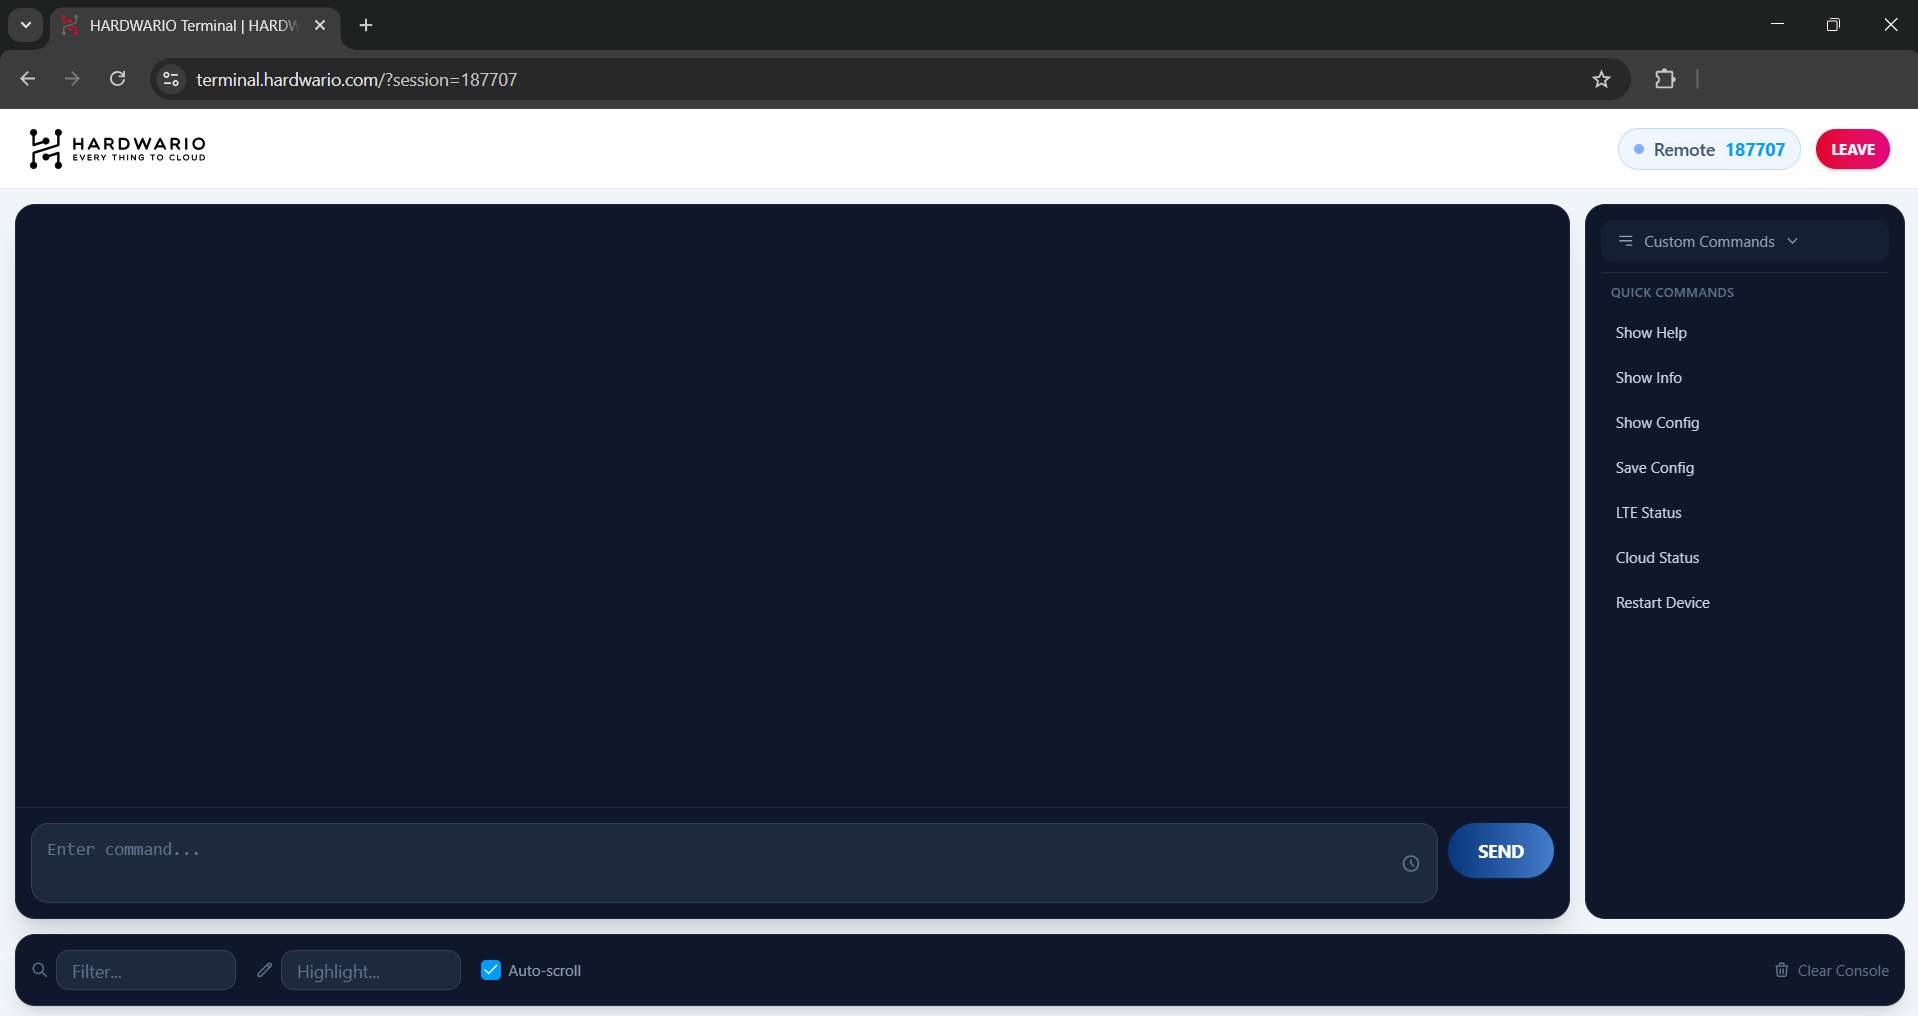The height and width of the screenshot is (1016, 1918).
Task: Go back with the browser arrow
Action: click(x=28, y=79)
